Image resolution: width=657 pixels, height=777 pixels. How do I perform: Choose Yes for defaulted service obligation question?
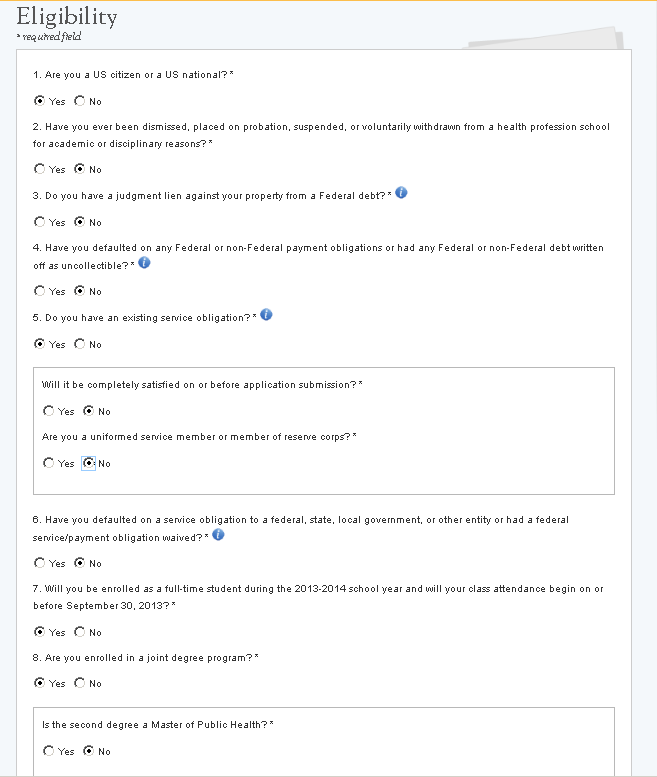[x=40, y=563]
